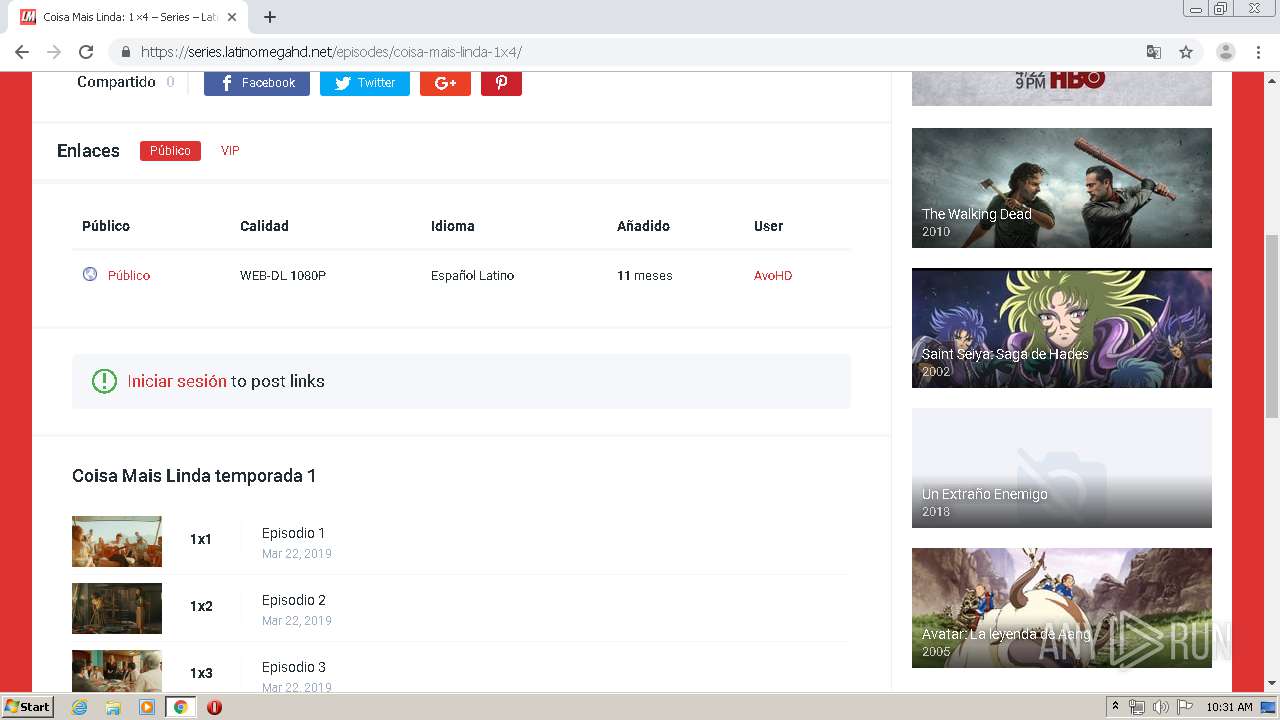The width and height of the screenshot is (1280, 720).
Task: Click the Calidad column header
Action: pos(264,226)
